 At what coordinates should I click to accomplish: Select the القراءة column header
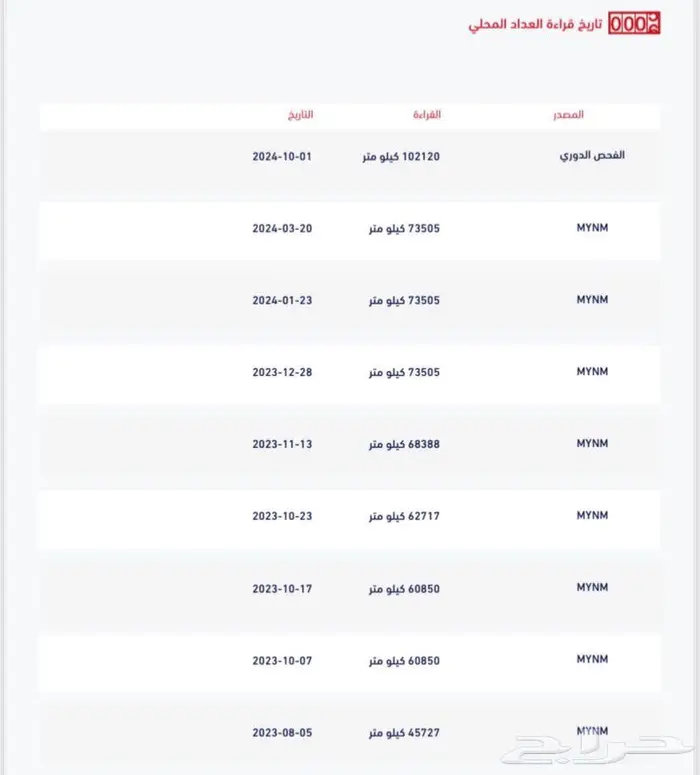point(427,115)
